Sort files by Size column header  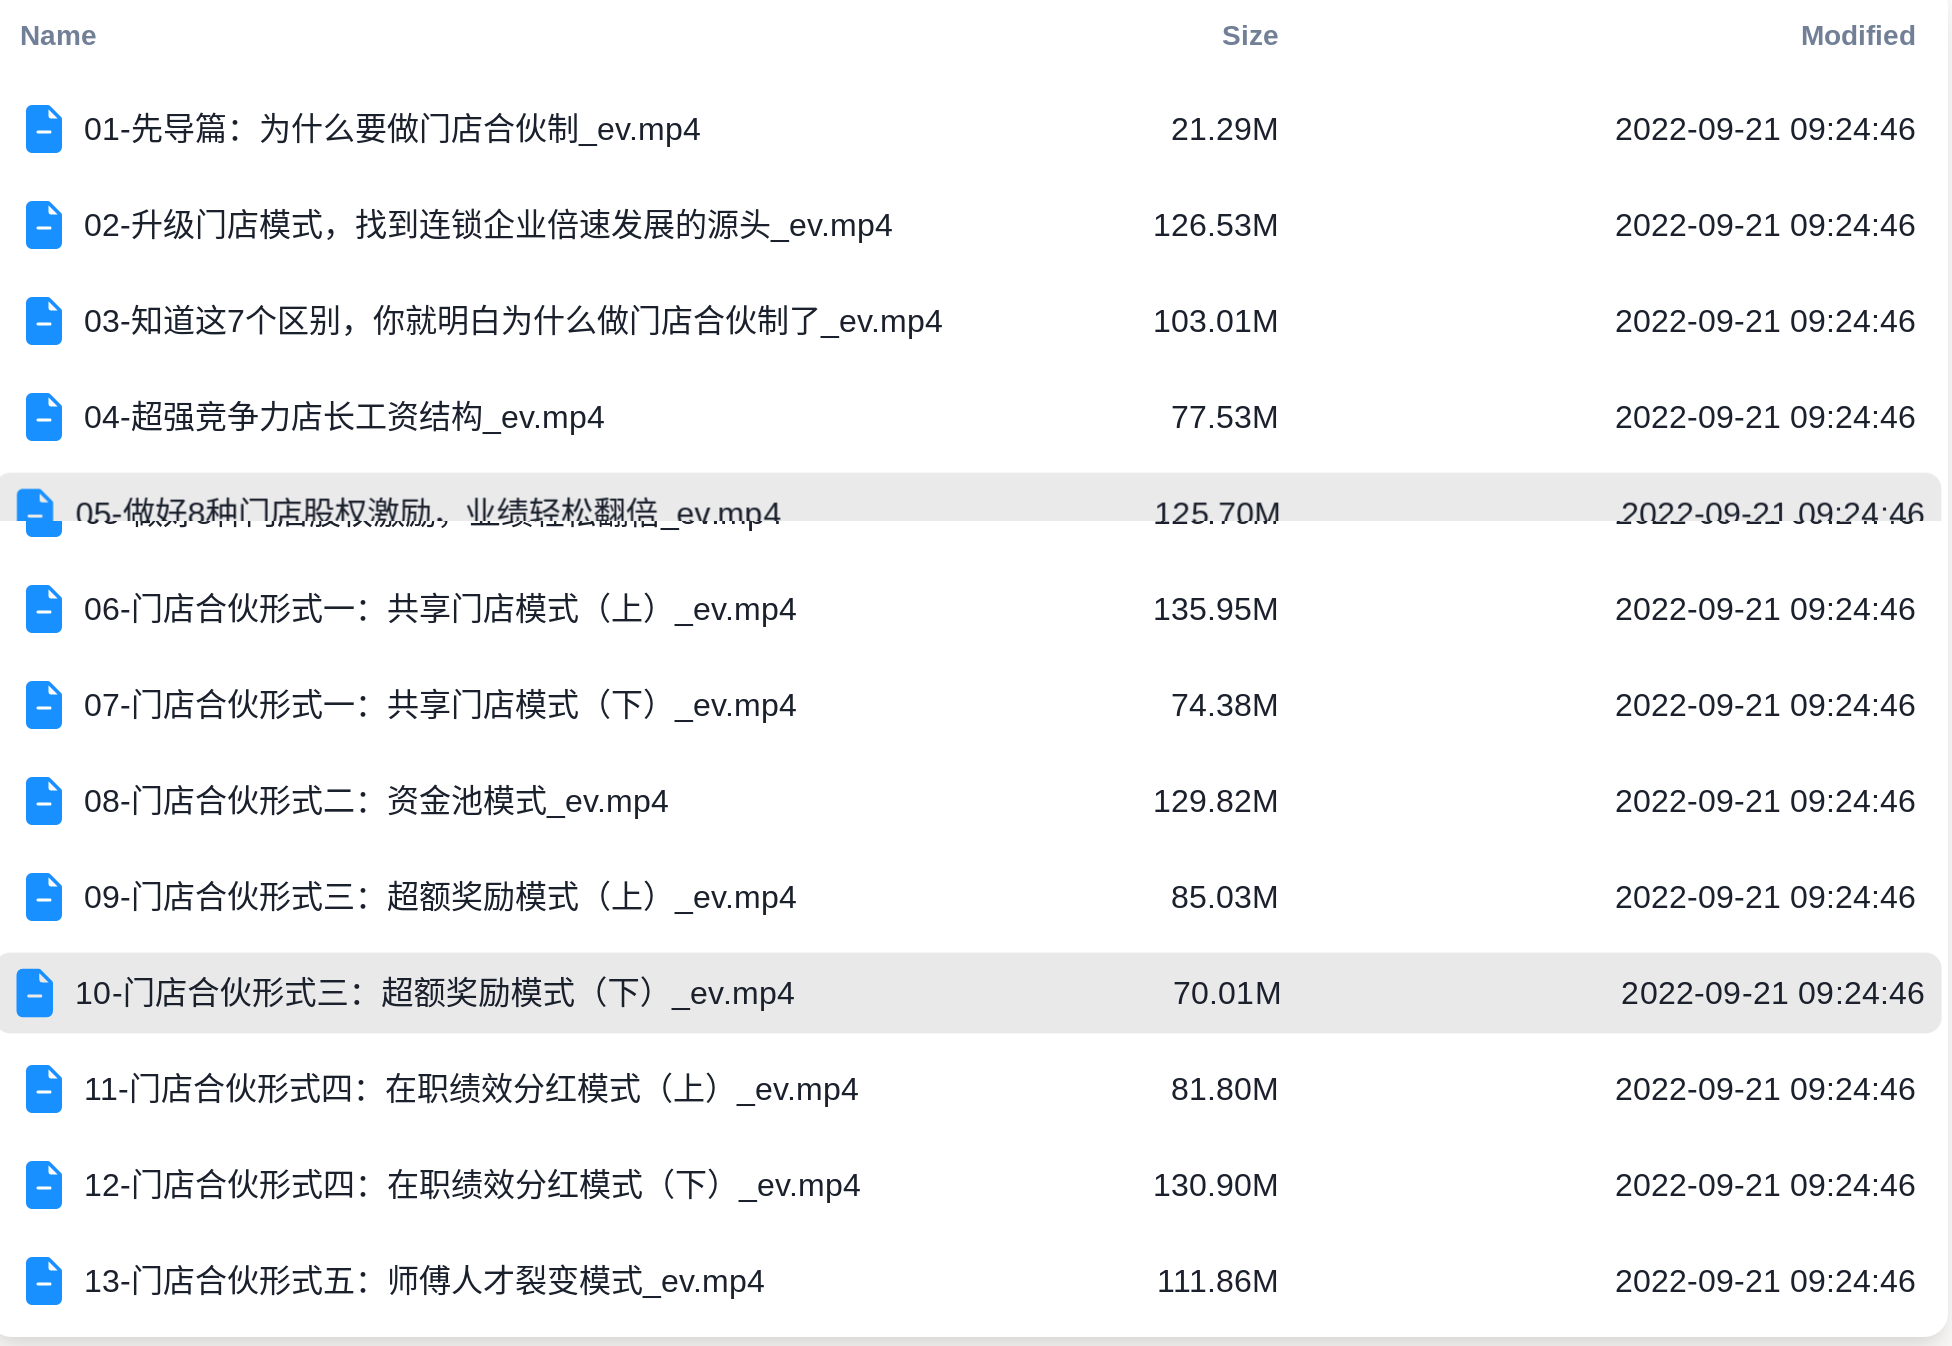1249,36
